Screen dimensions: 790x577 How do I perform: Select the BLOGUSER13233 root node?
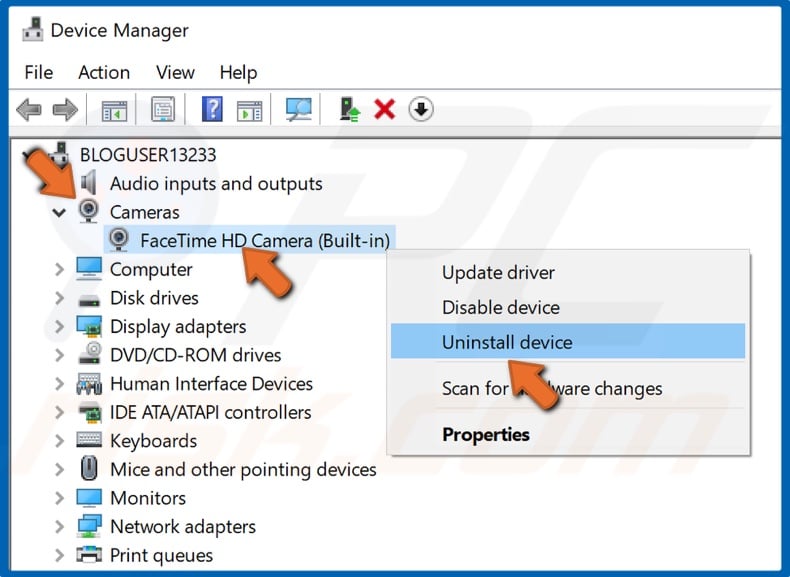[x=148, y=155]
